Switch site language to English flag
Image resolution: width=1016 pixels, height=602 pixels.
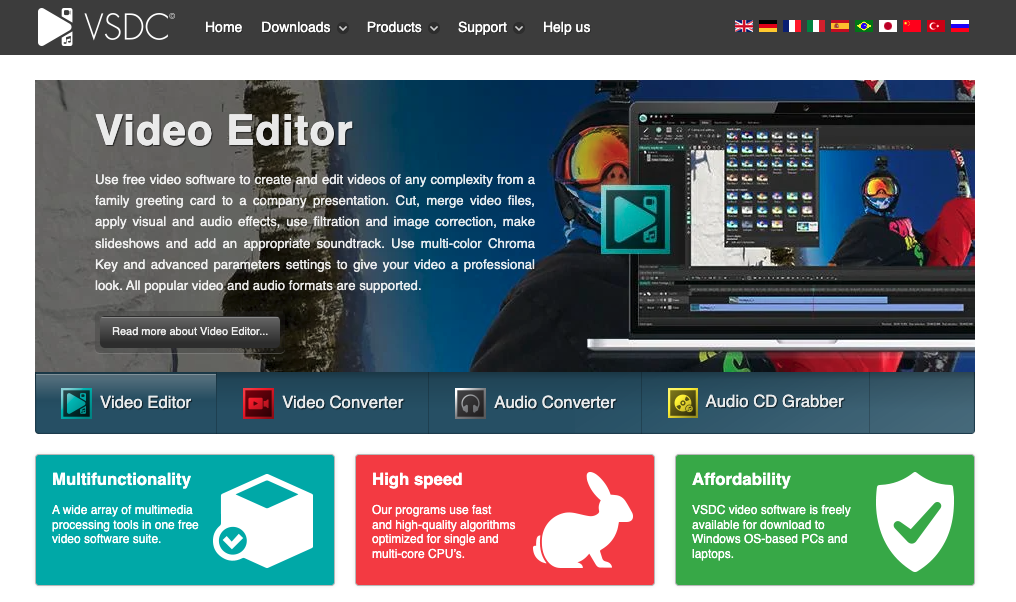click(x=744, y=26)
